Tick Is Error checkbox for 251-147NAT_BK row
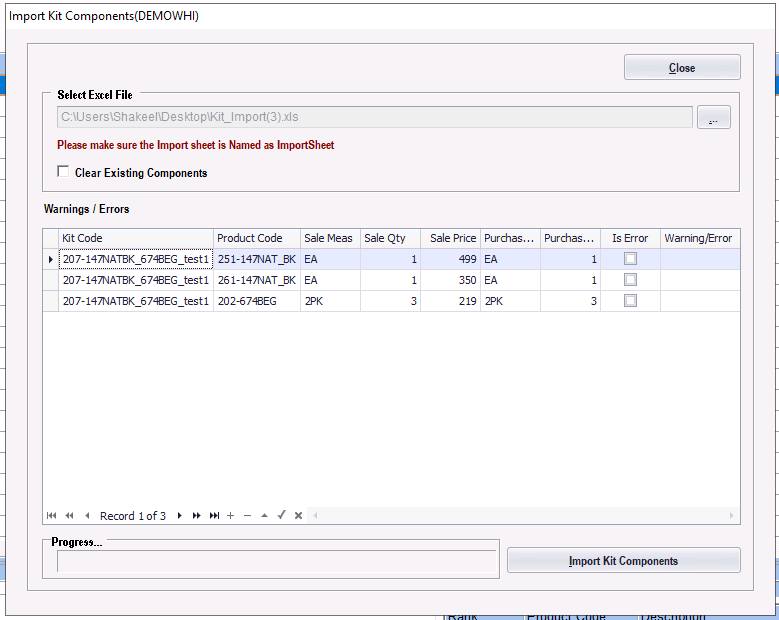The width and height of the screenshot is (779, 620). (630, 259)
